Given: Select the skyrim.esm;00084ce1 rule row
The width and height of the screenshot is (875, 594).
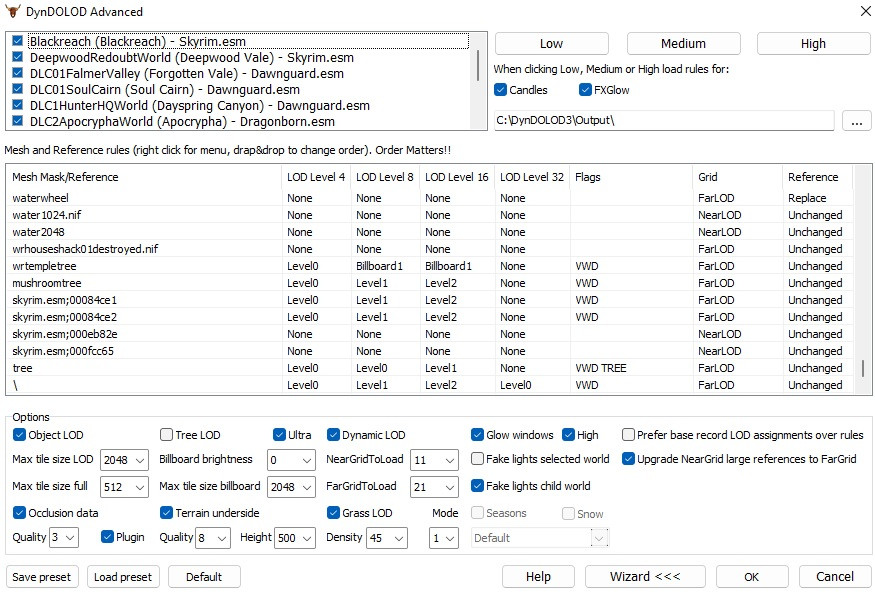Looking at the screenshot, I should [x=430, y=300].
